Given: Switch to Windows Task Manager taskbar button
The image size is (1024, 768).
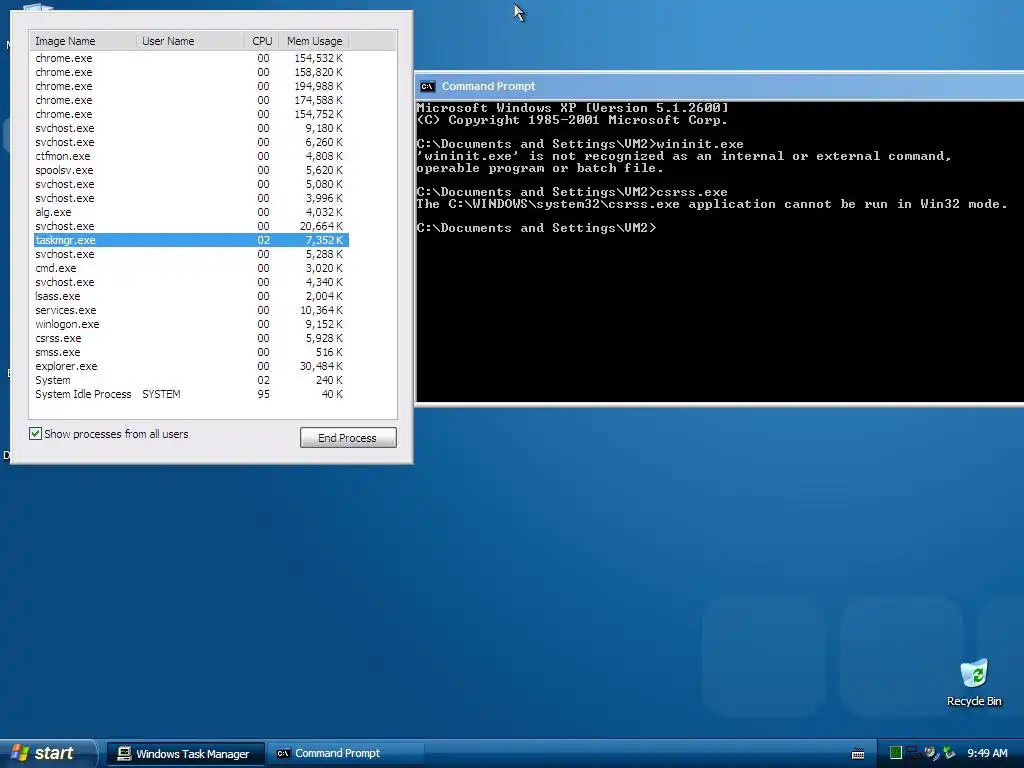Looking at the screenshot, I should tap(185, 754).
